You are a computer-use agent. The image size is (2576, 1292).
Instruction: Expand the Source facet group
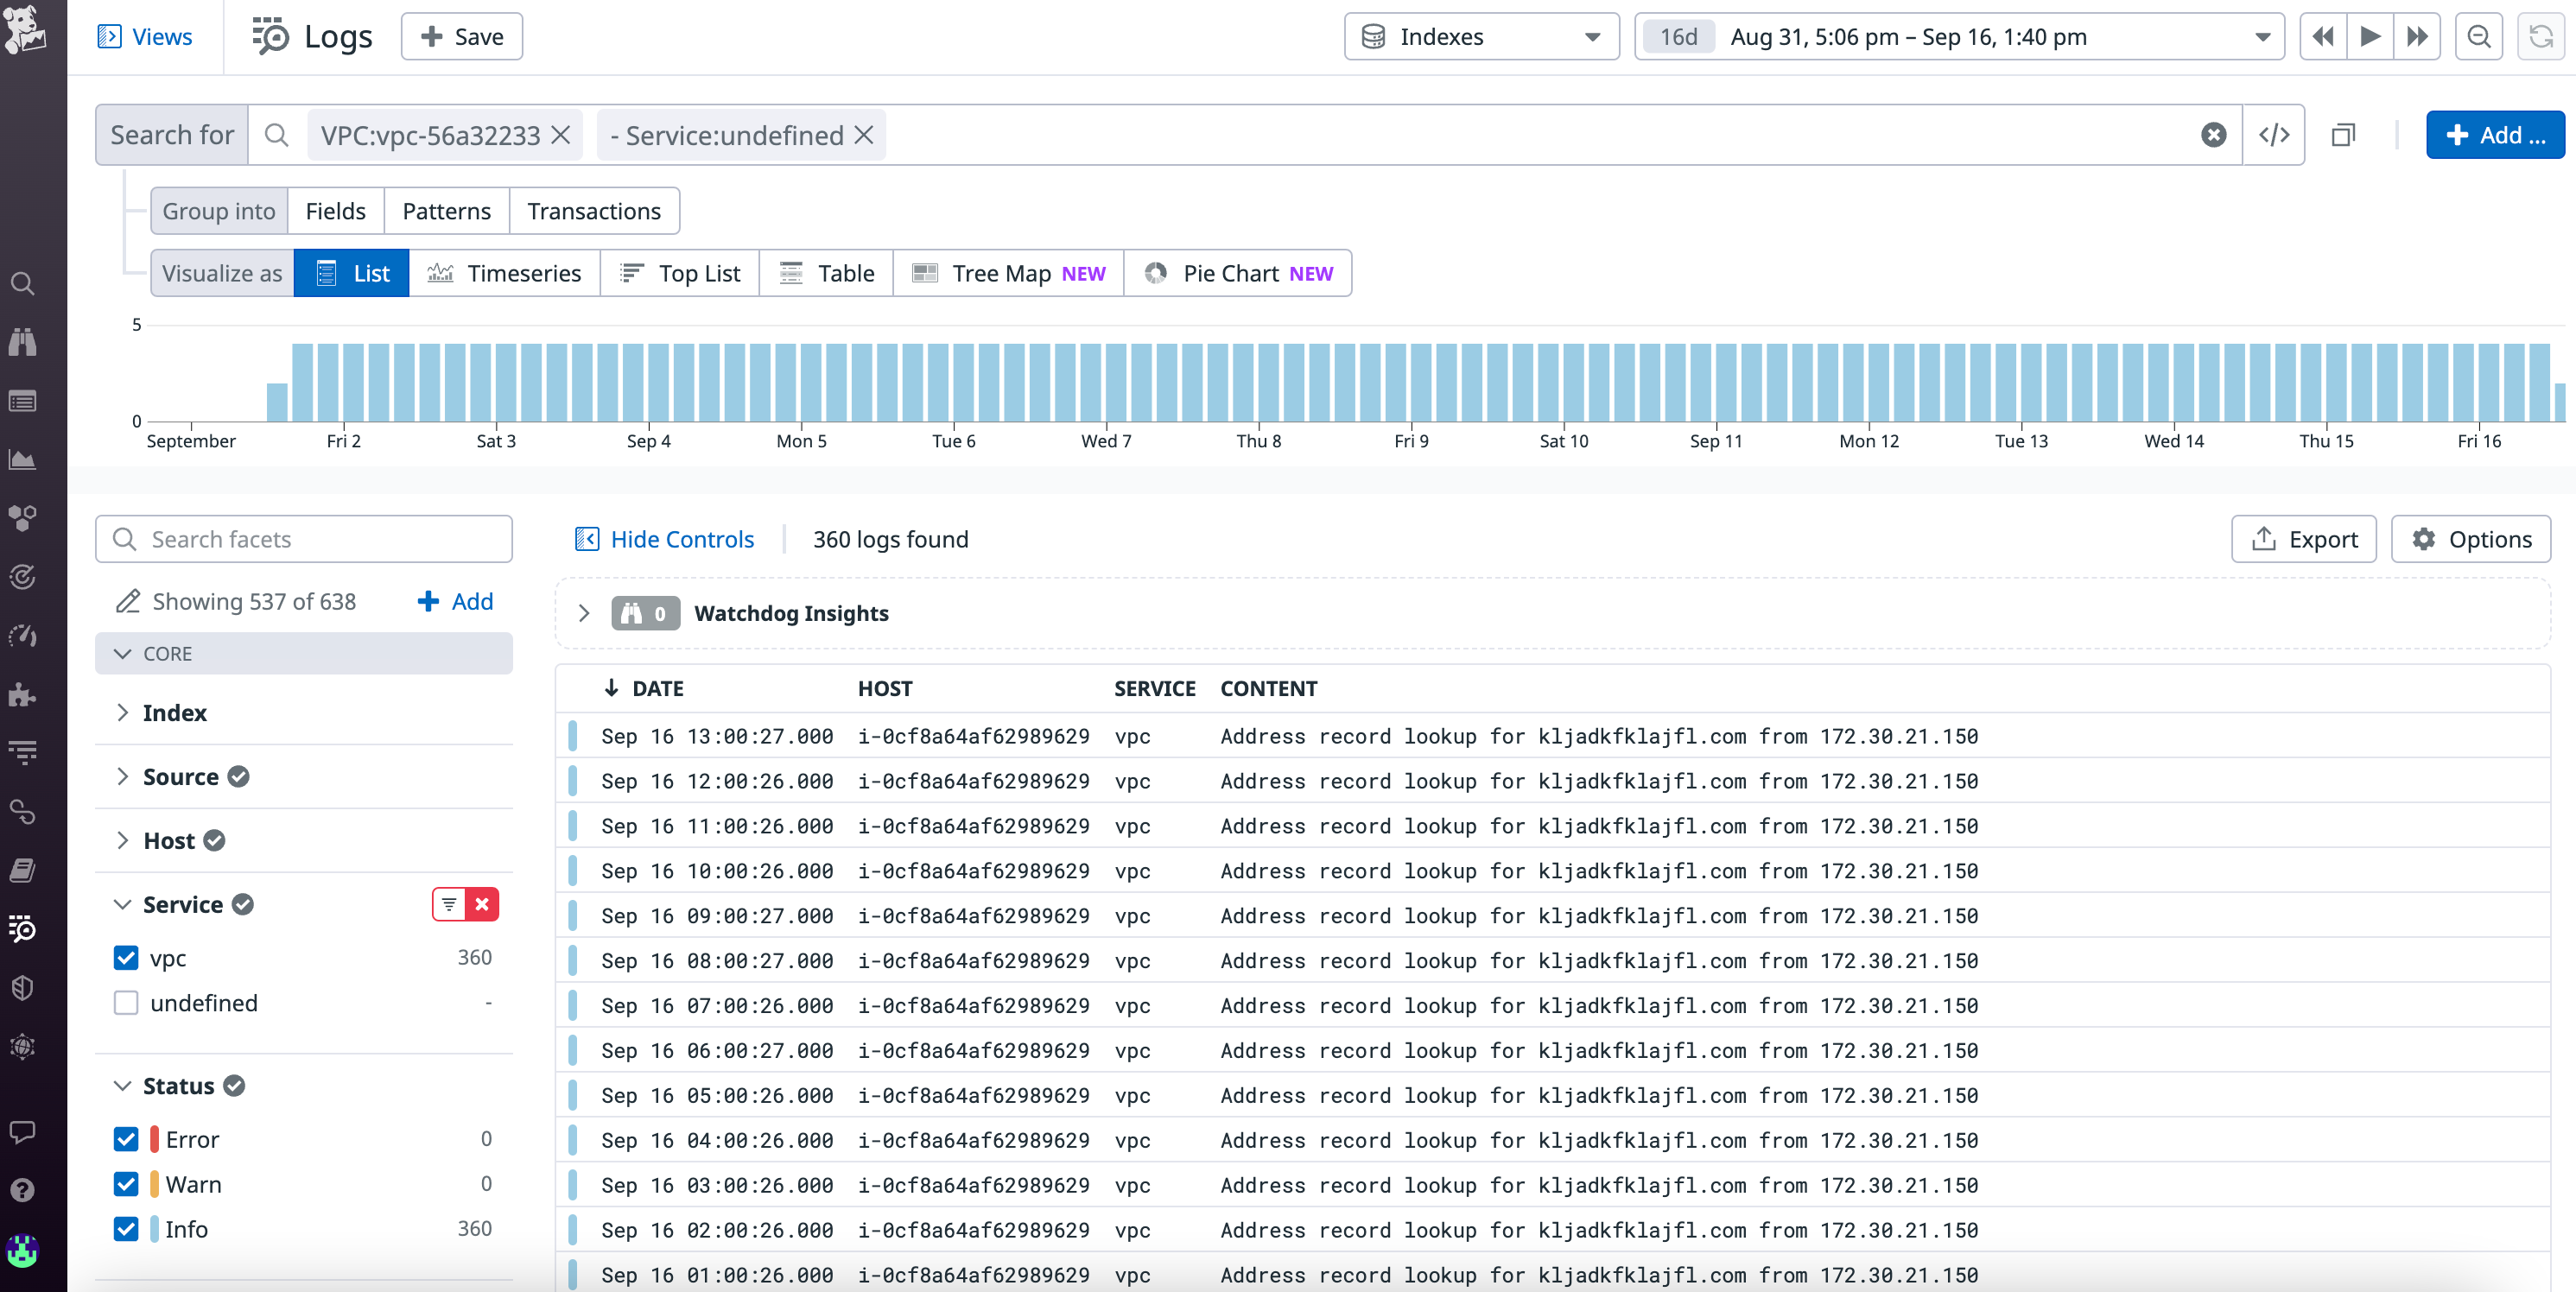click(124, 776)
